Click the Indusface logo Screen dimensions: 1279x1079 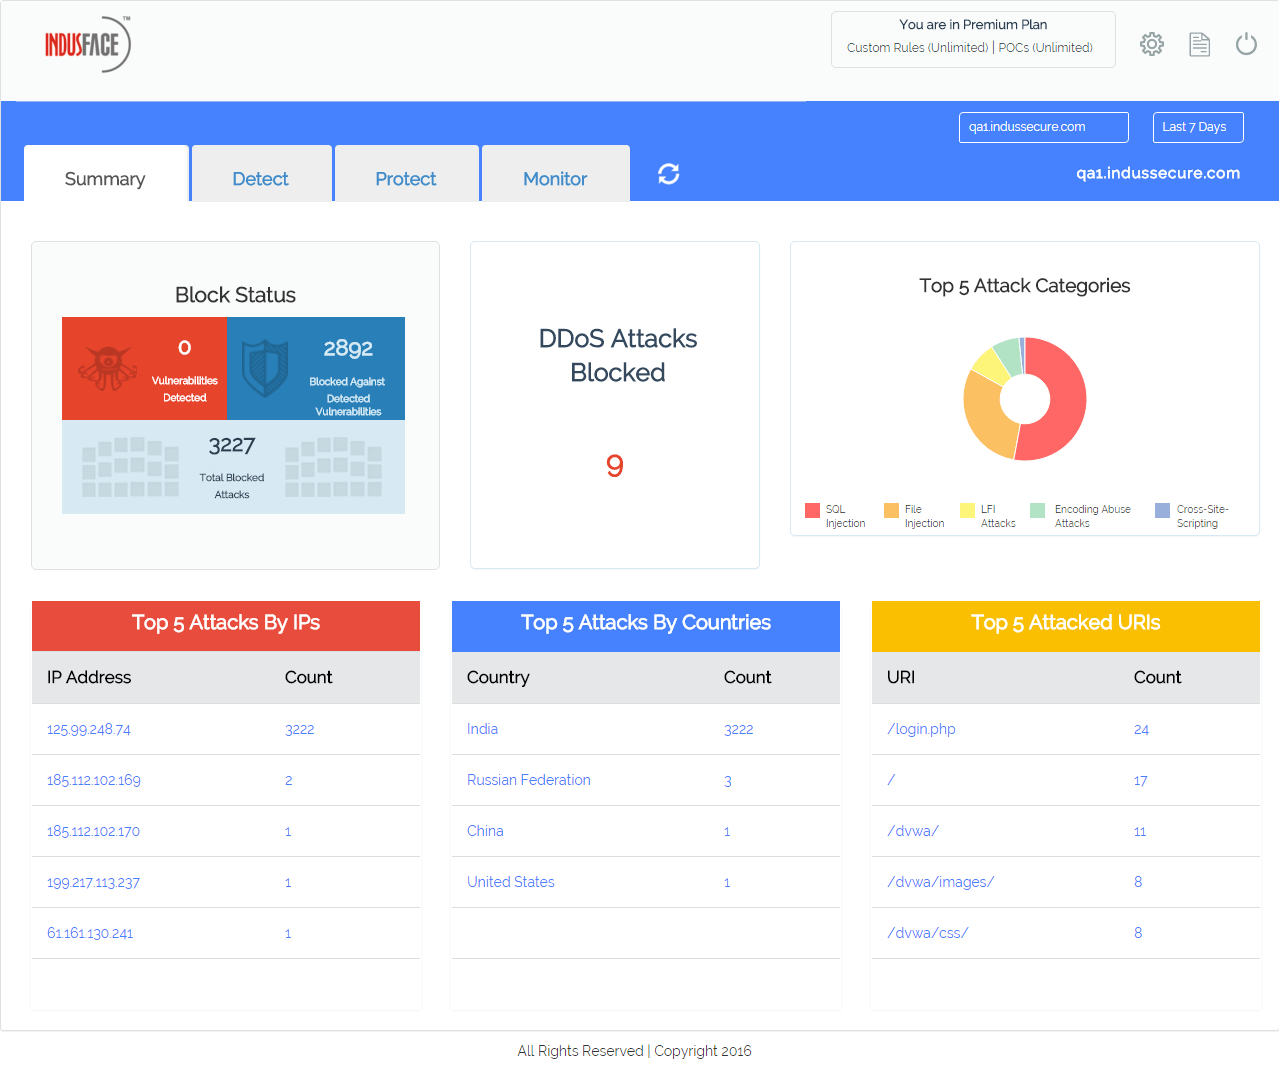point(87,44)
